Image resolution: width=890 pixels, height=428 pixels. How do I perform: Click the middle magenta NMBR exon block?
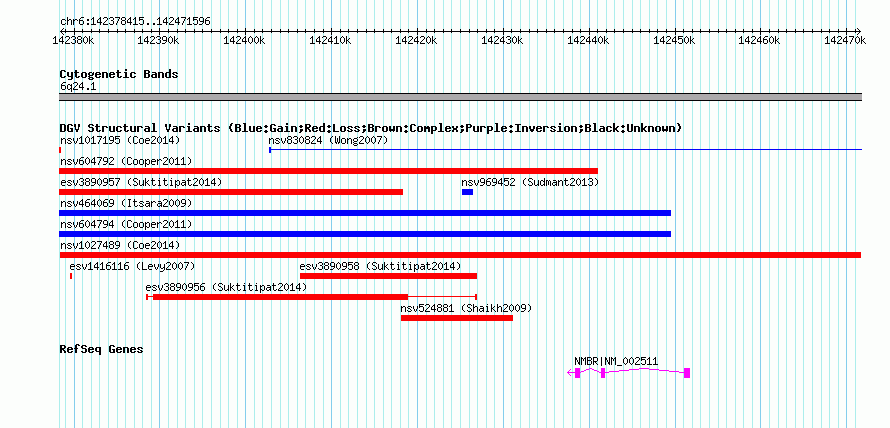click(603, 373)
